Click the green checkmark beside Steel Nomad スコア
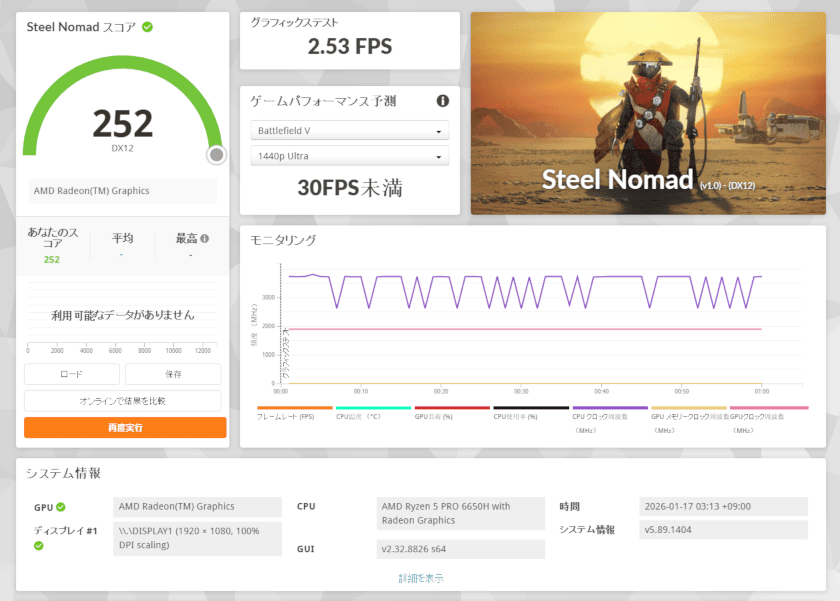840x601 pixels. tap(147, 27)
